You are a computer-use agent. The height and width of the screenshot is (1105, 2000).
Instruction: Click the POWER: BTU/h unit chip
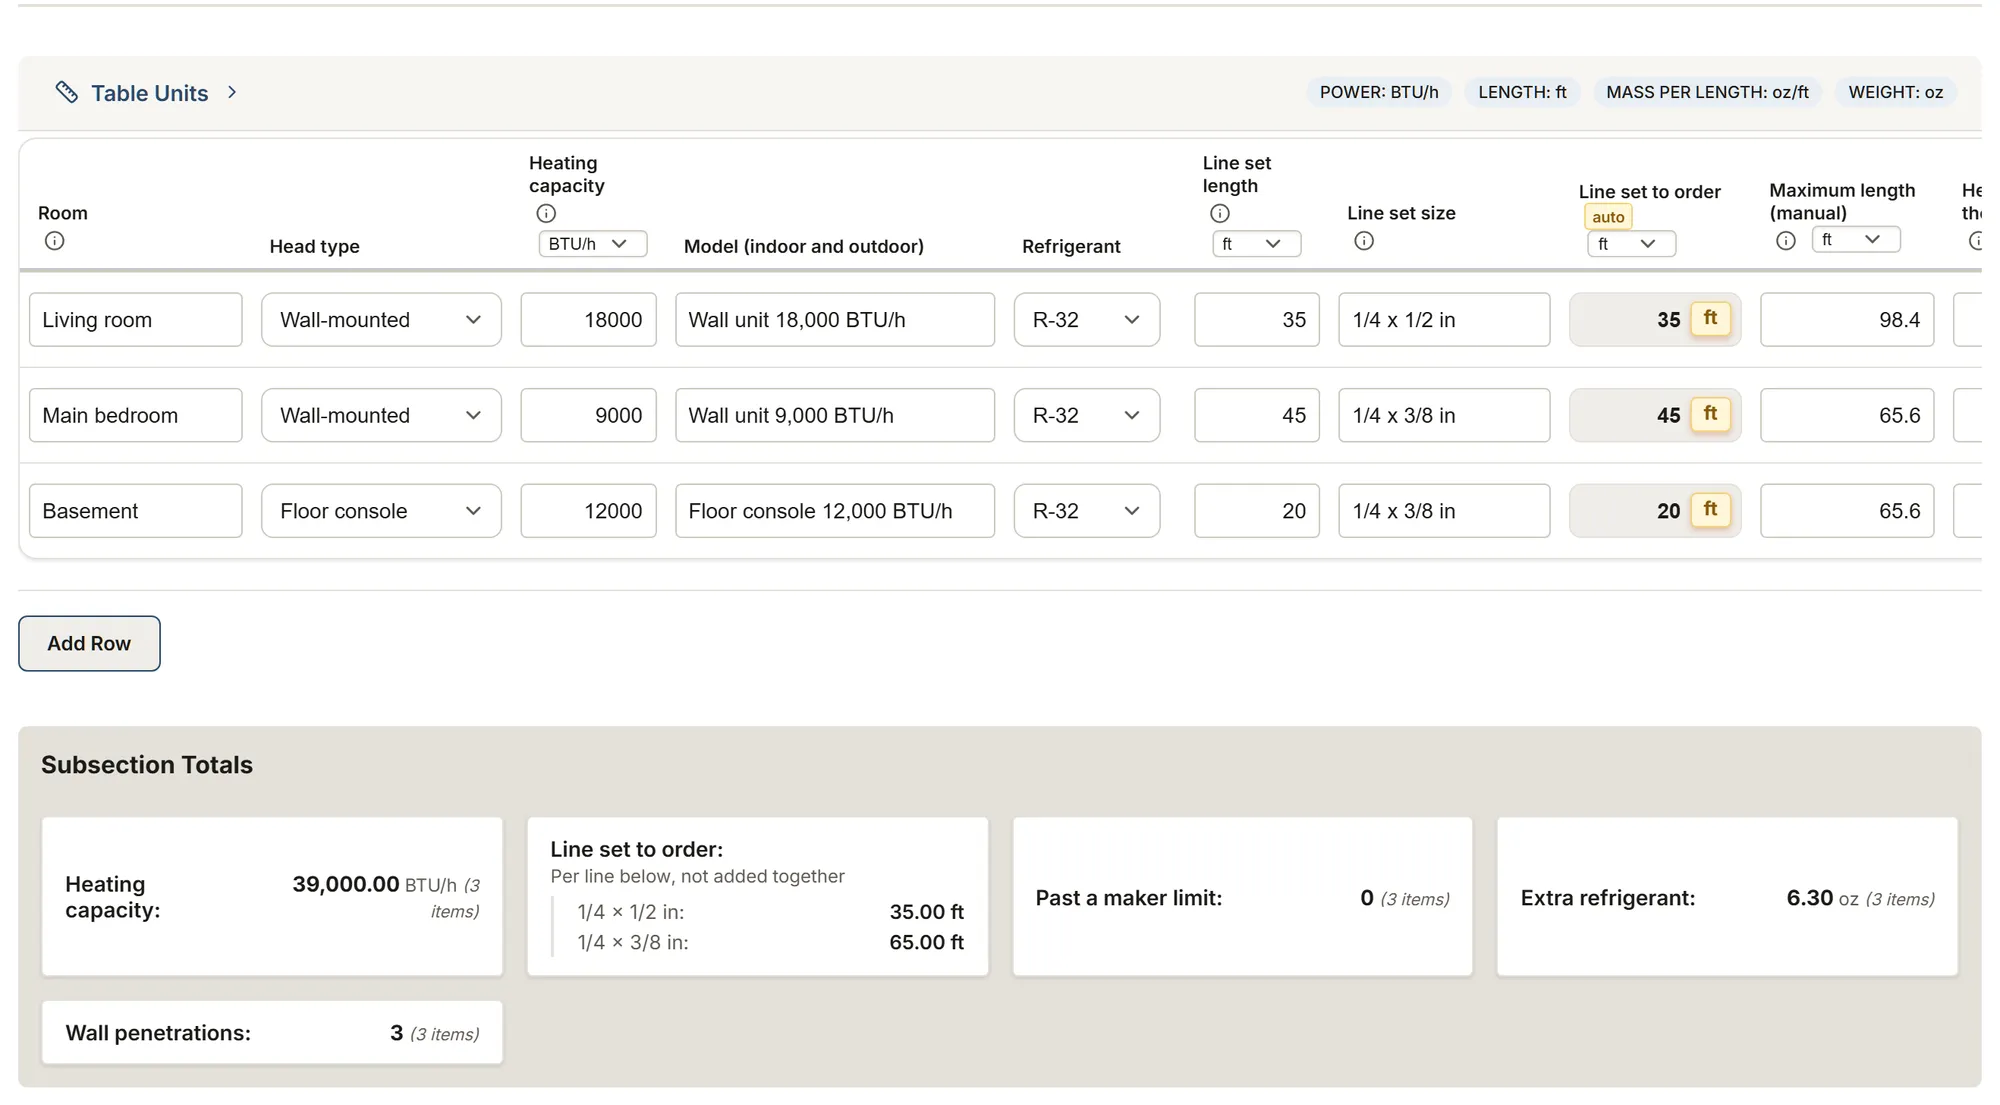pos(1379,92)
